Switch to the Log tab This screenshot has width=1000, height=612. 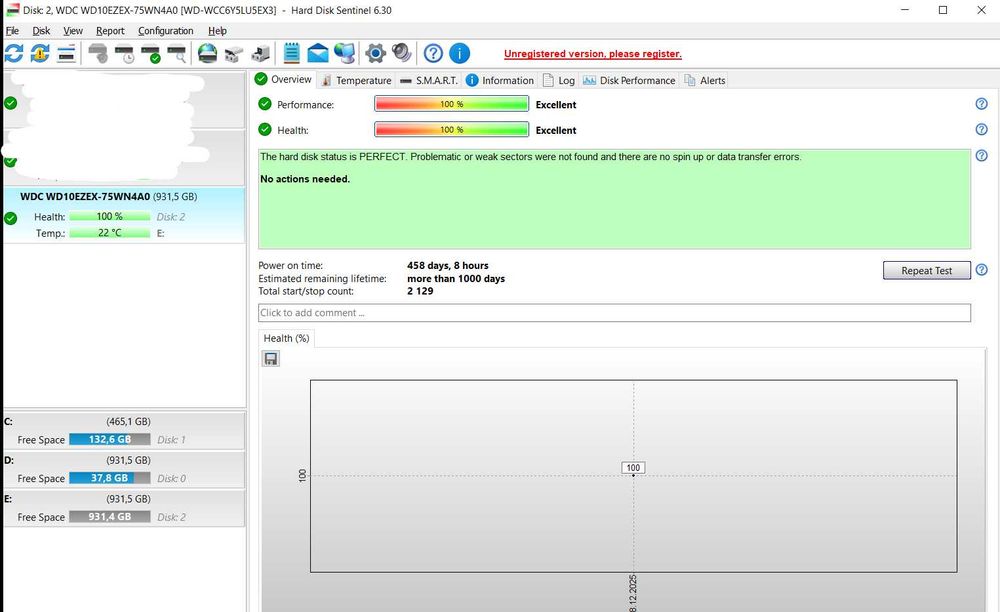click(559, 80)
